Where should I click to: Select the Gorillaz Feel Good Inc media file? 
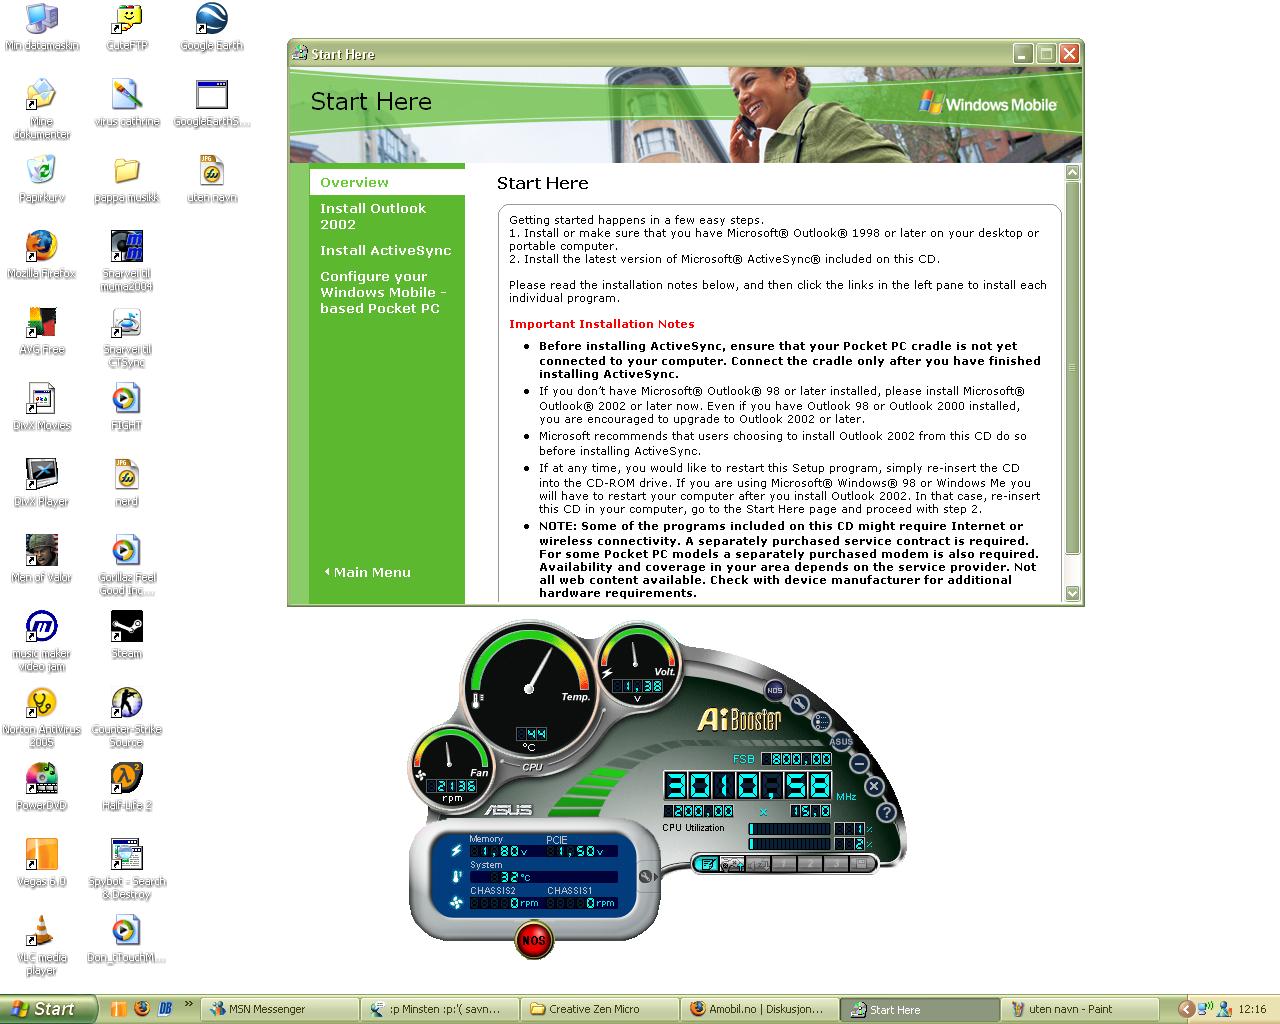tap(126, 565)
